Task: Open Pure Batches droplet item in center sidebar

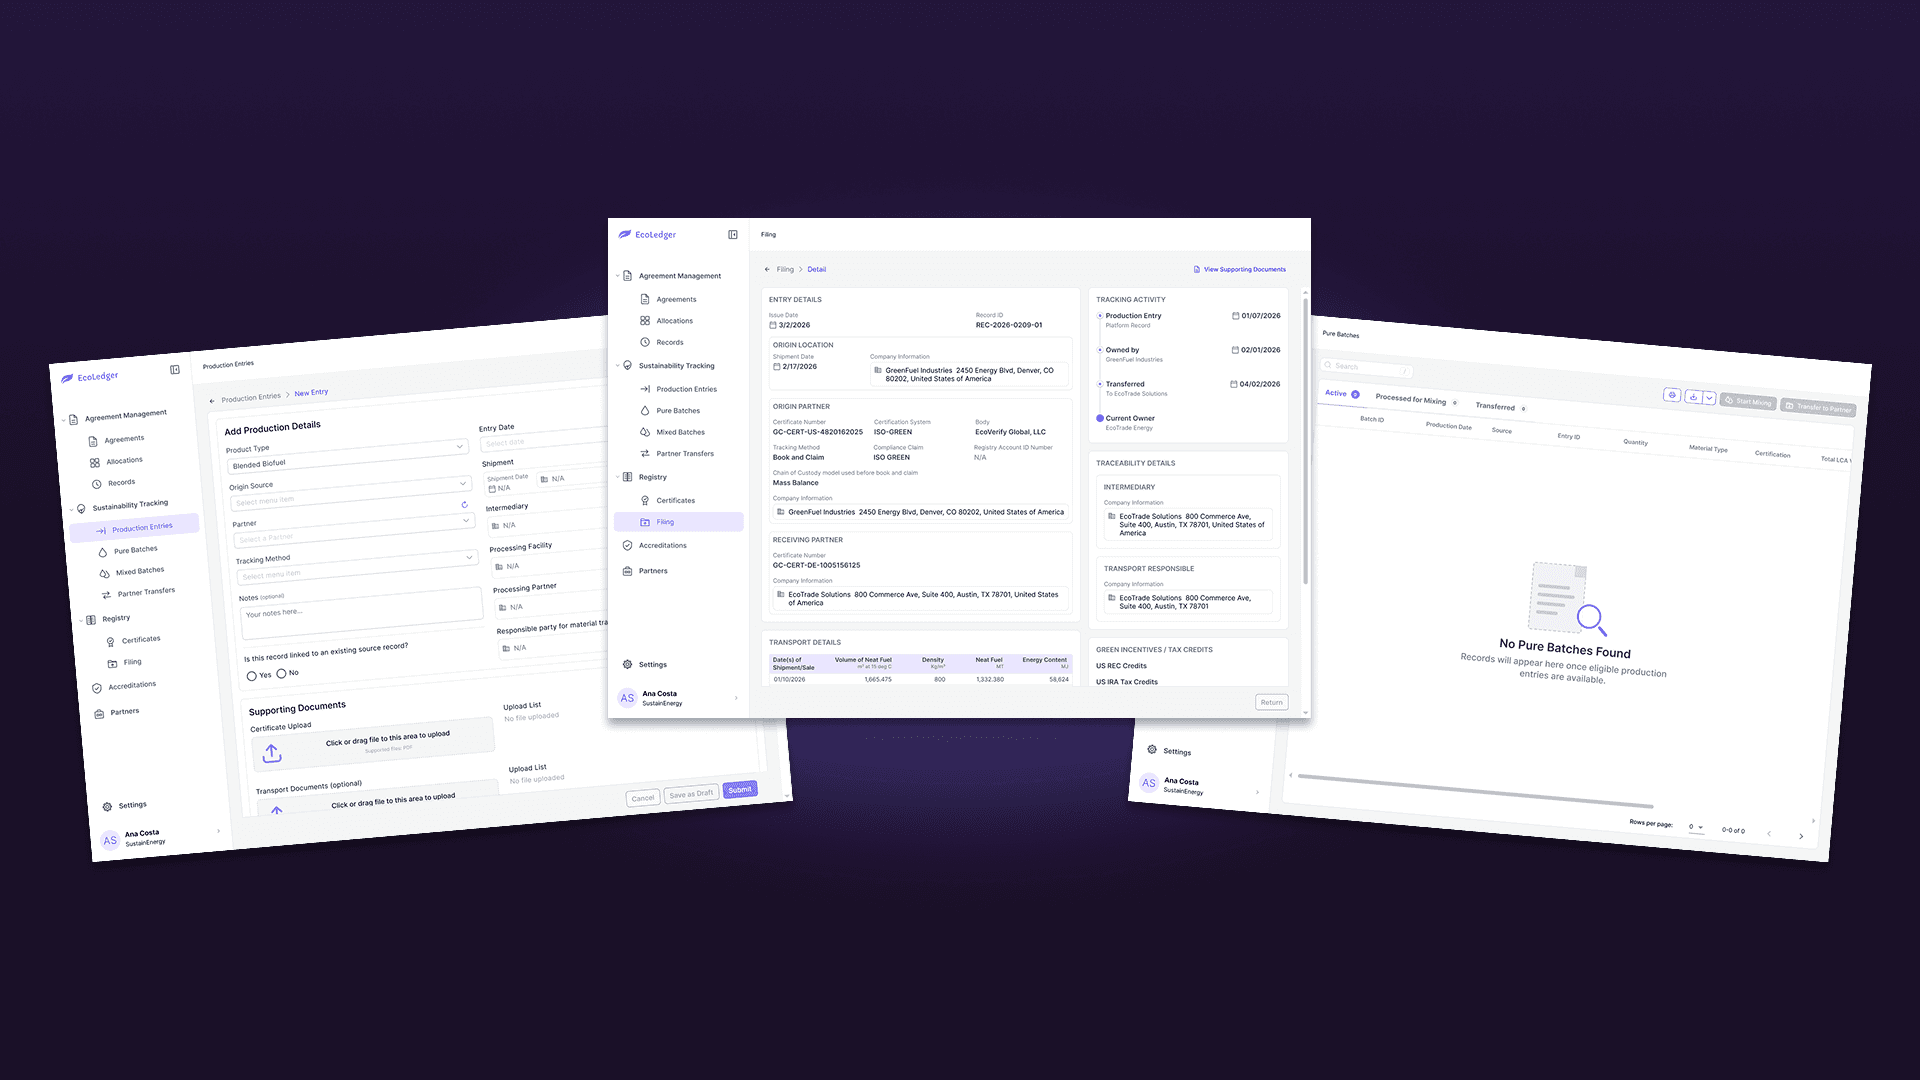Action: coord(678,411)
